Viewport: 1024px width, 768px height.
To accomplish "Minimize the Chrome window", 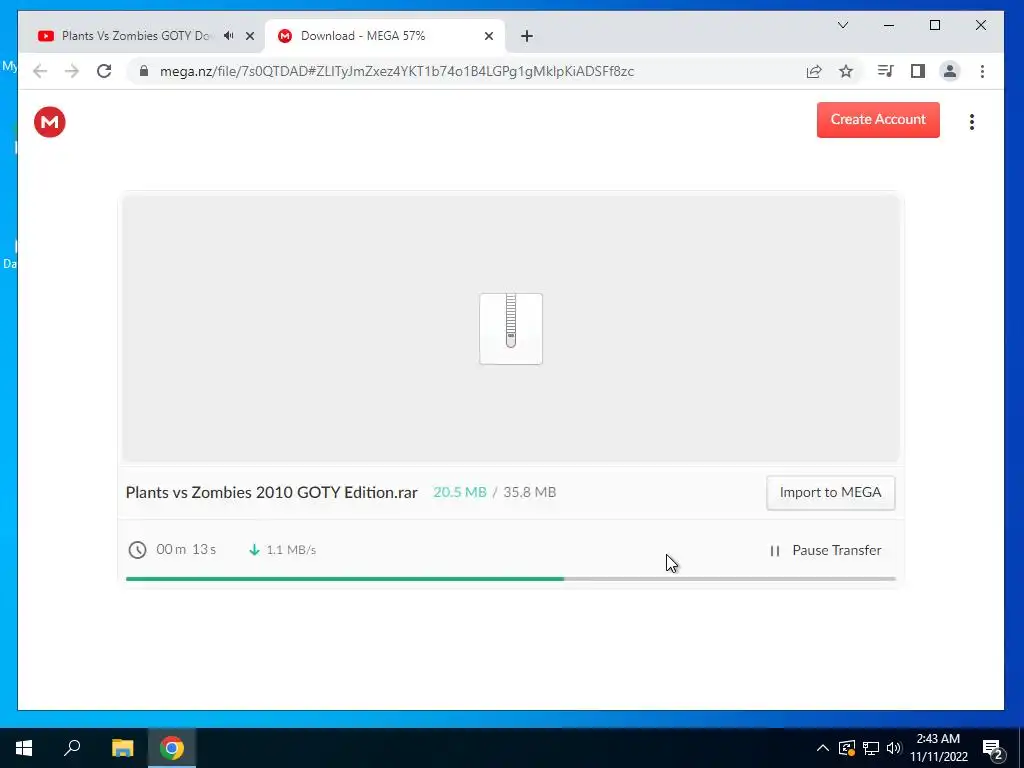I will coord(889,25).
